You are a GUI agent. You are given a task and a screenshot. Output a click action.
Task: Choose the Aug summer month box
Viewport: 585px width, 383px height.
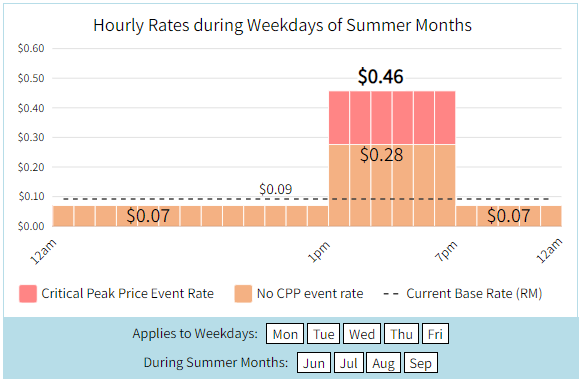coord(384,363)
